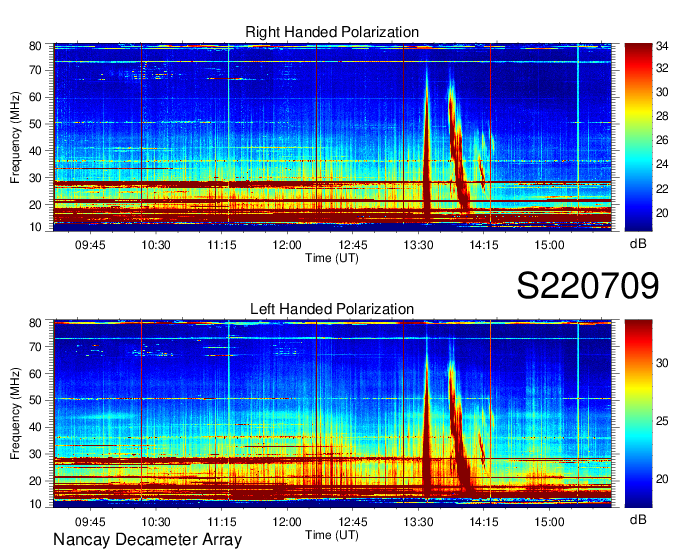Click Frequency (MHz) axis label of Left Handed plot
Viewport: 680px width, 552px height.
click(x=15, y=414)
